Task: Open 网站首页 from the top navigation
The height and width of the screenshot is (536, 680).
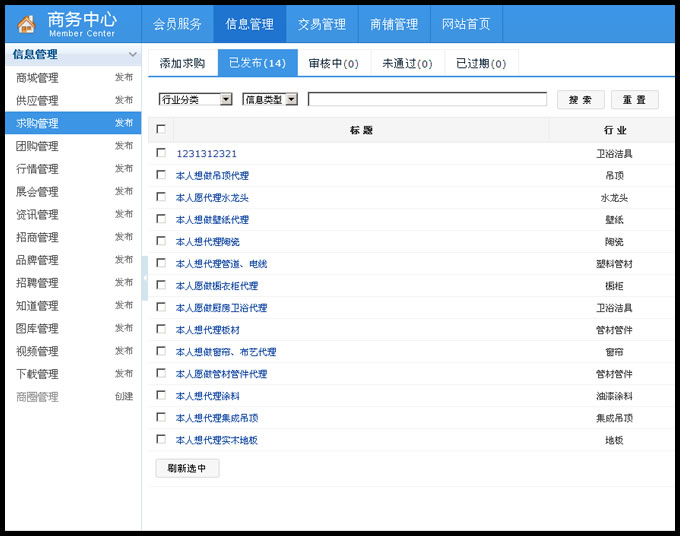Action: [x=466, y=24]
